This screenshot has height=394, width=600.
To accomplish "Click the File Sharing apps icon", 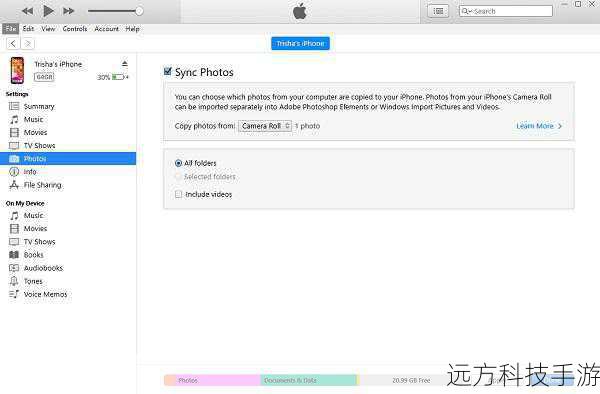I will [14, 185].
